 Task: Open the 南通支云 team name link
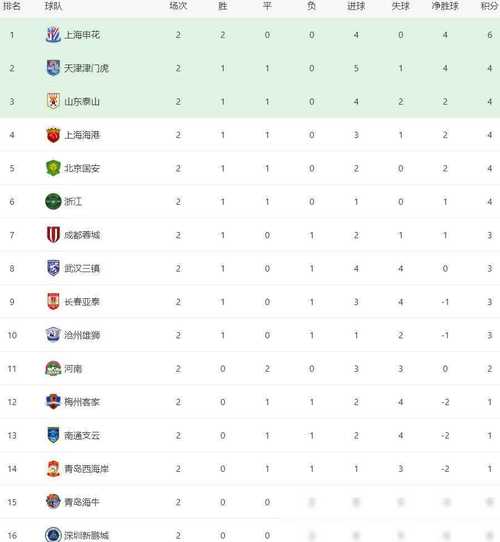click(82, 436)
